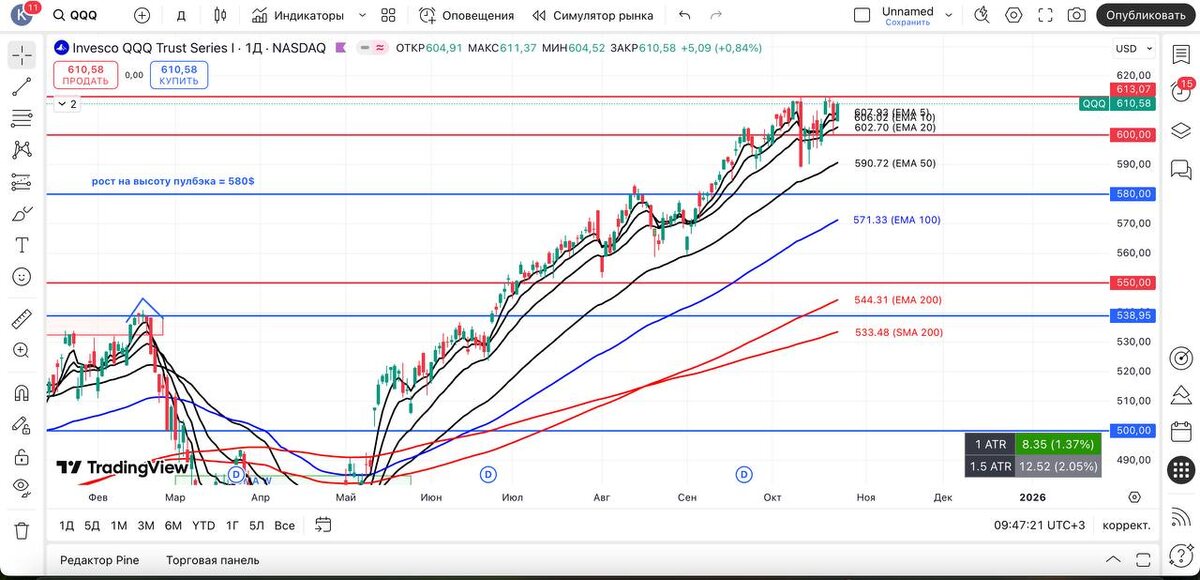The image size is (1200, 580).
Task: Expand the indicators favorites arrow
Action: [362, 15]
